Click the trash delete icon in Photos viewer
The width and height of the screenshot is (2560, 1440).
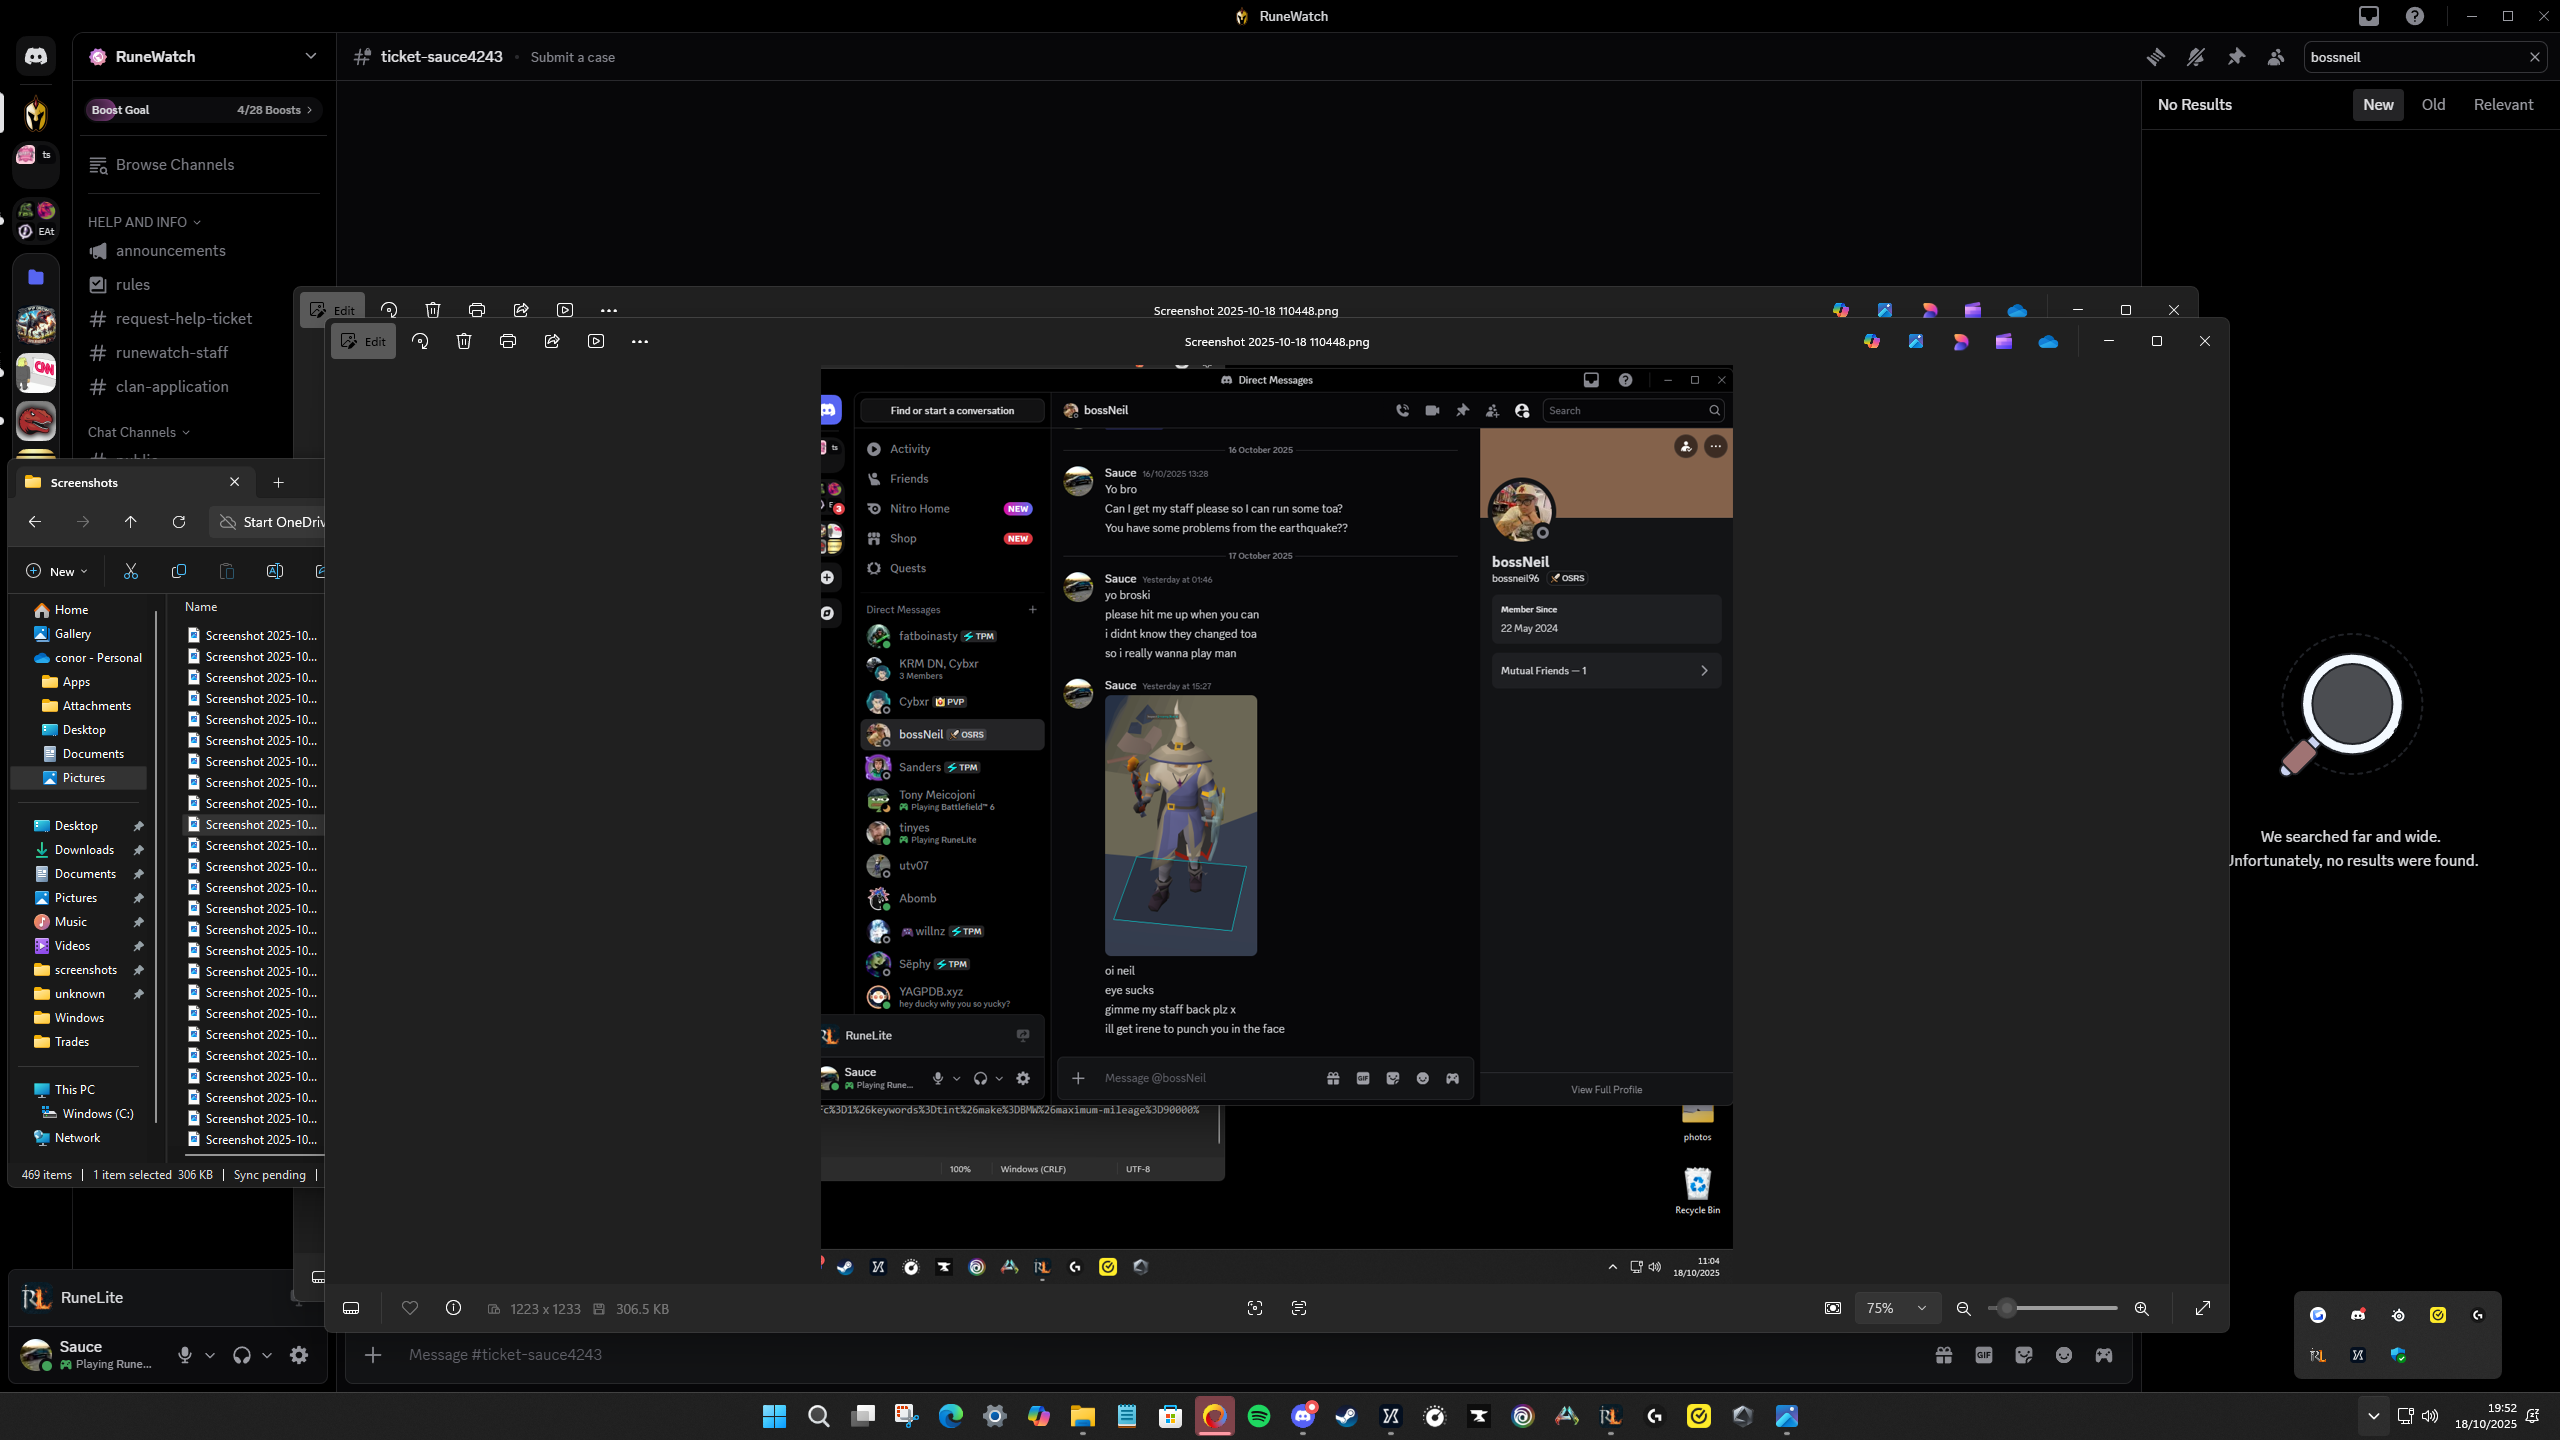pos(464,341)
